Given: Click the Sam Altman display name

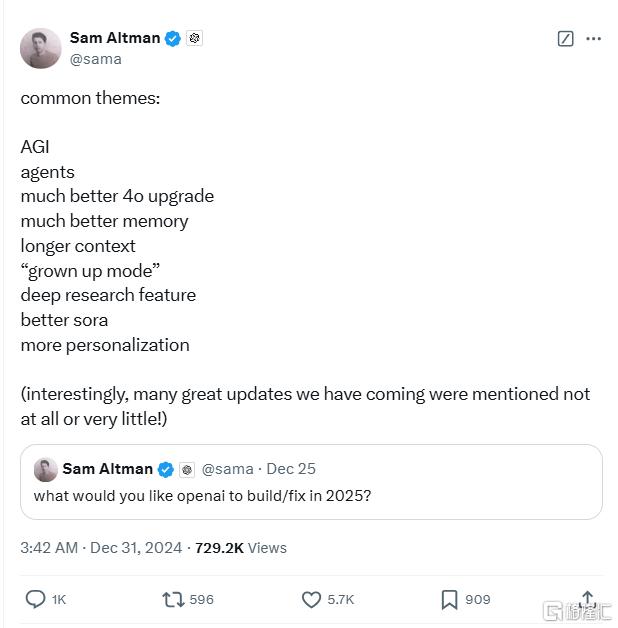Looking at the screenshot, I should tap(114, 38).
